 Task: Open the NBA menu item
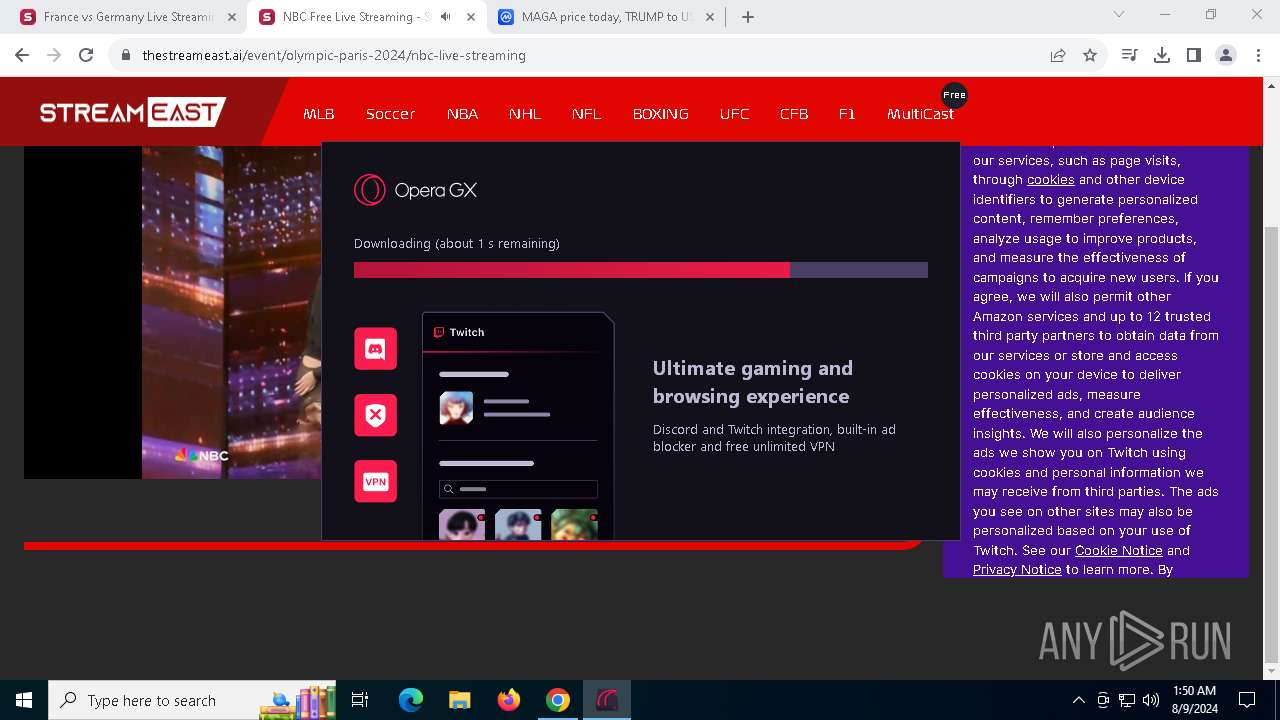coord(462,114)
